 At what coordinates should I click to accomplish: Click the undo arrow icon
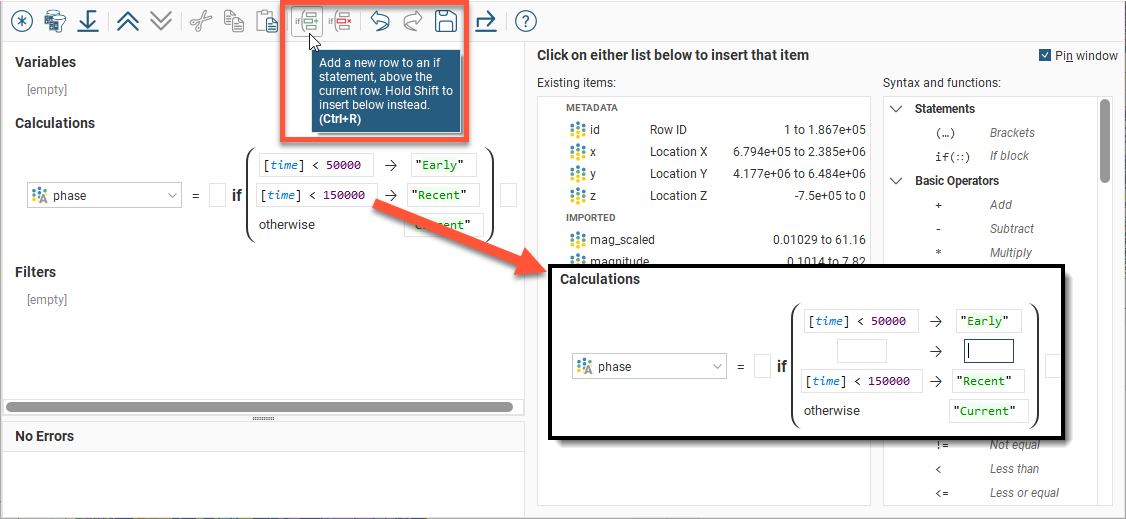379,21
